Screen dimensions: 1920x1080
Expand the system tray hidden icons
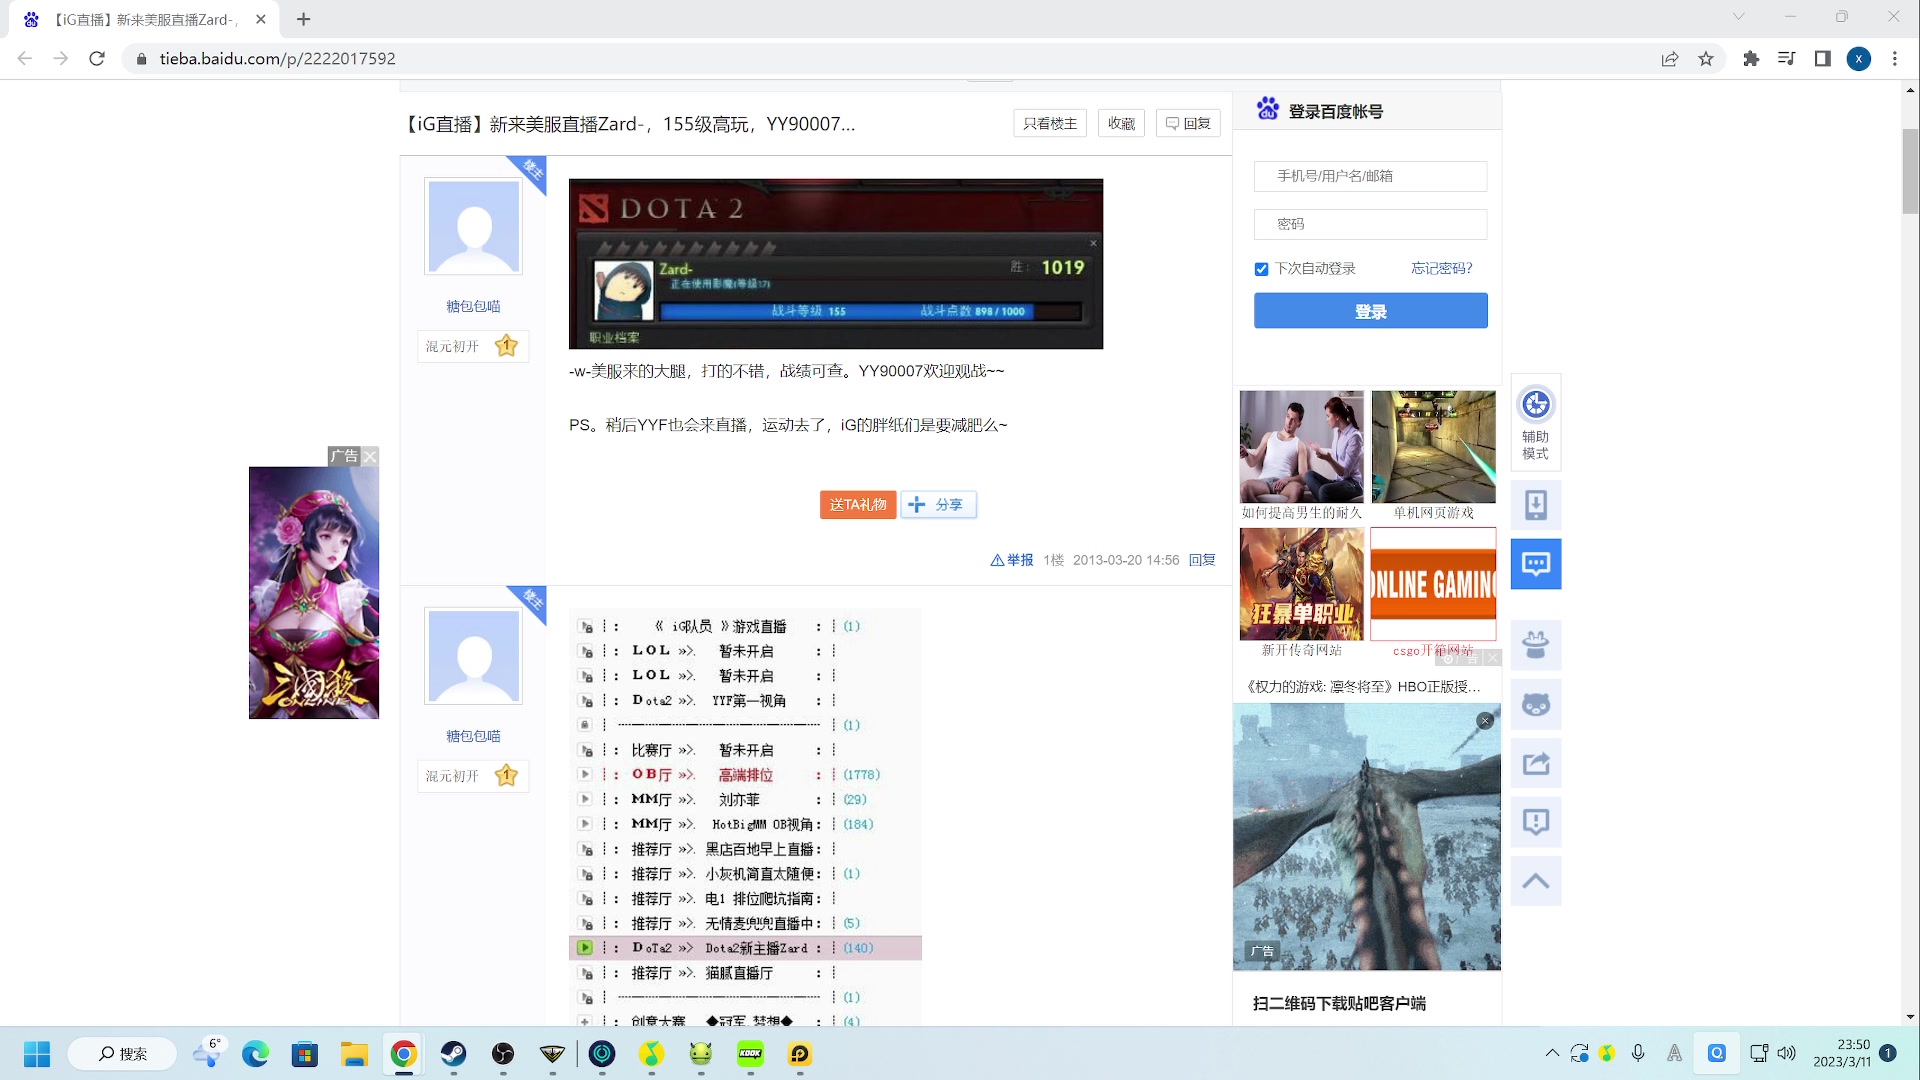click(x=1551, y=1053)
